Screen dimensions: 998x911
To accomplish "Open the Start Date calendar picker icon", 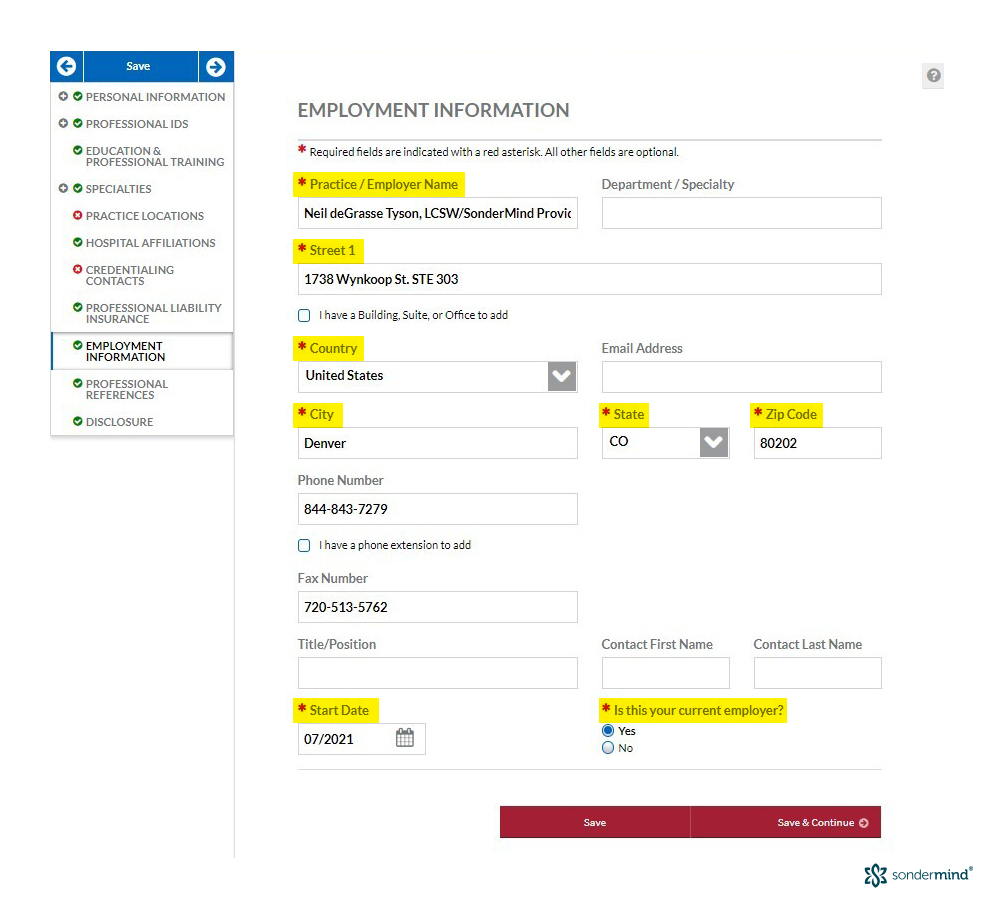I will [x=405, y=738].
